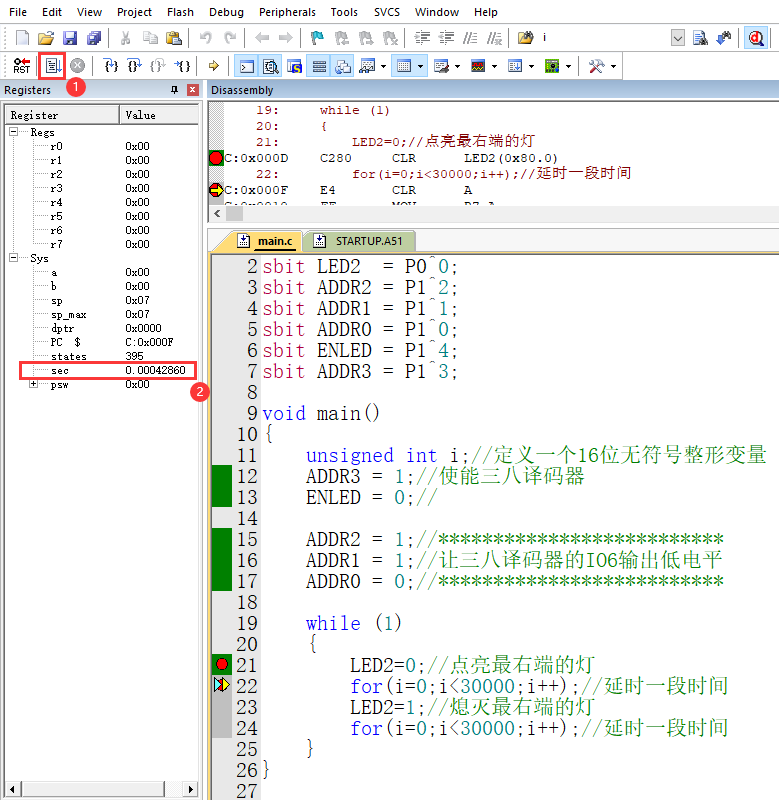Click the Step Over debug icon

pos(135,66)
